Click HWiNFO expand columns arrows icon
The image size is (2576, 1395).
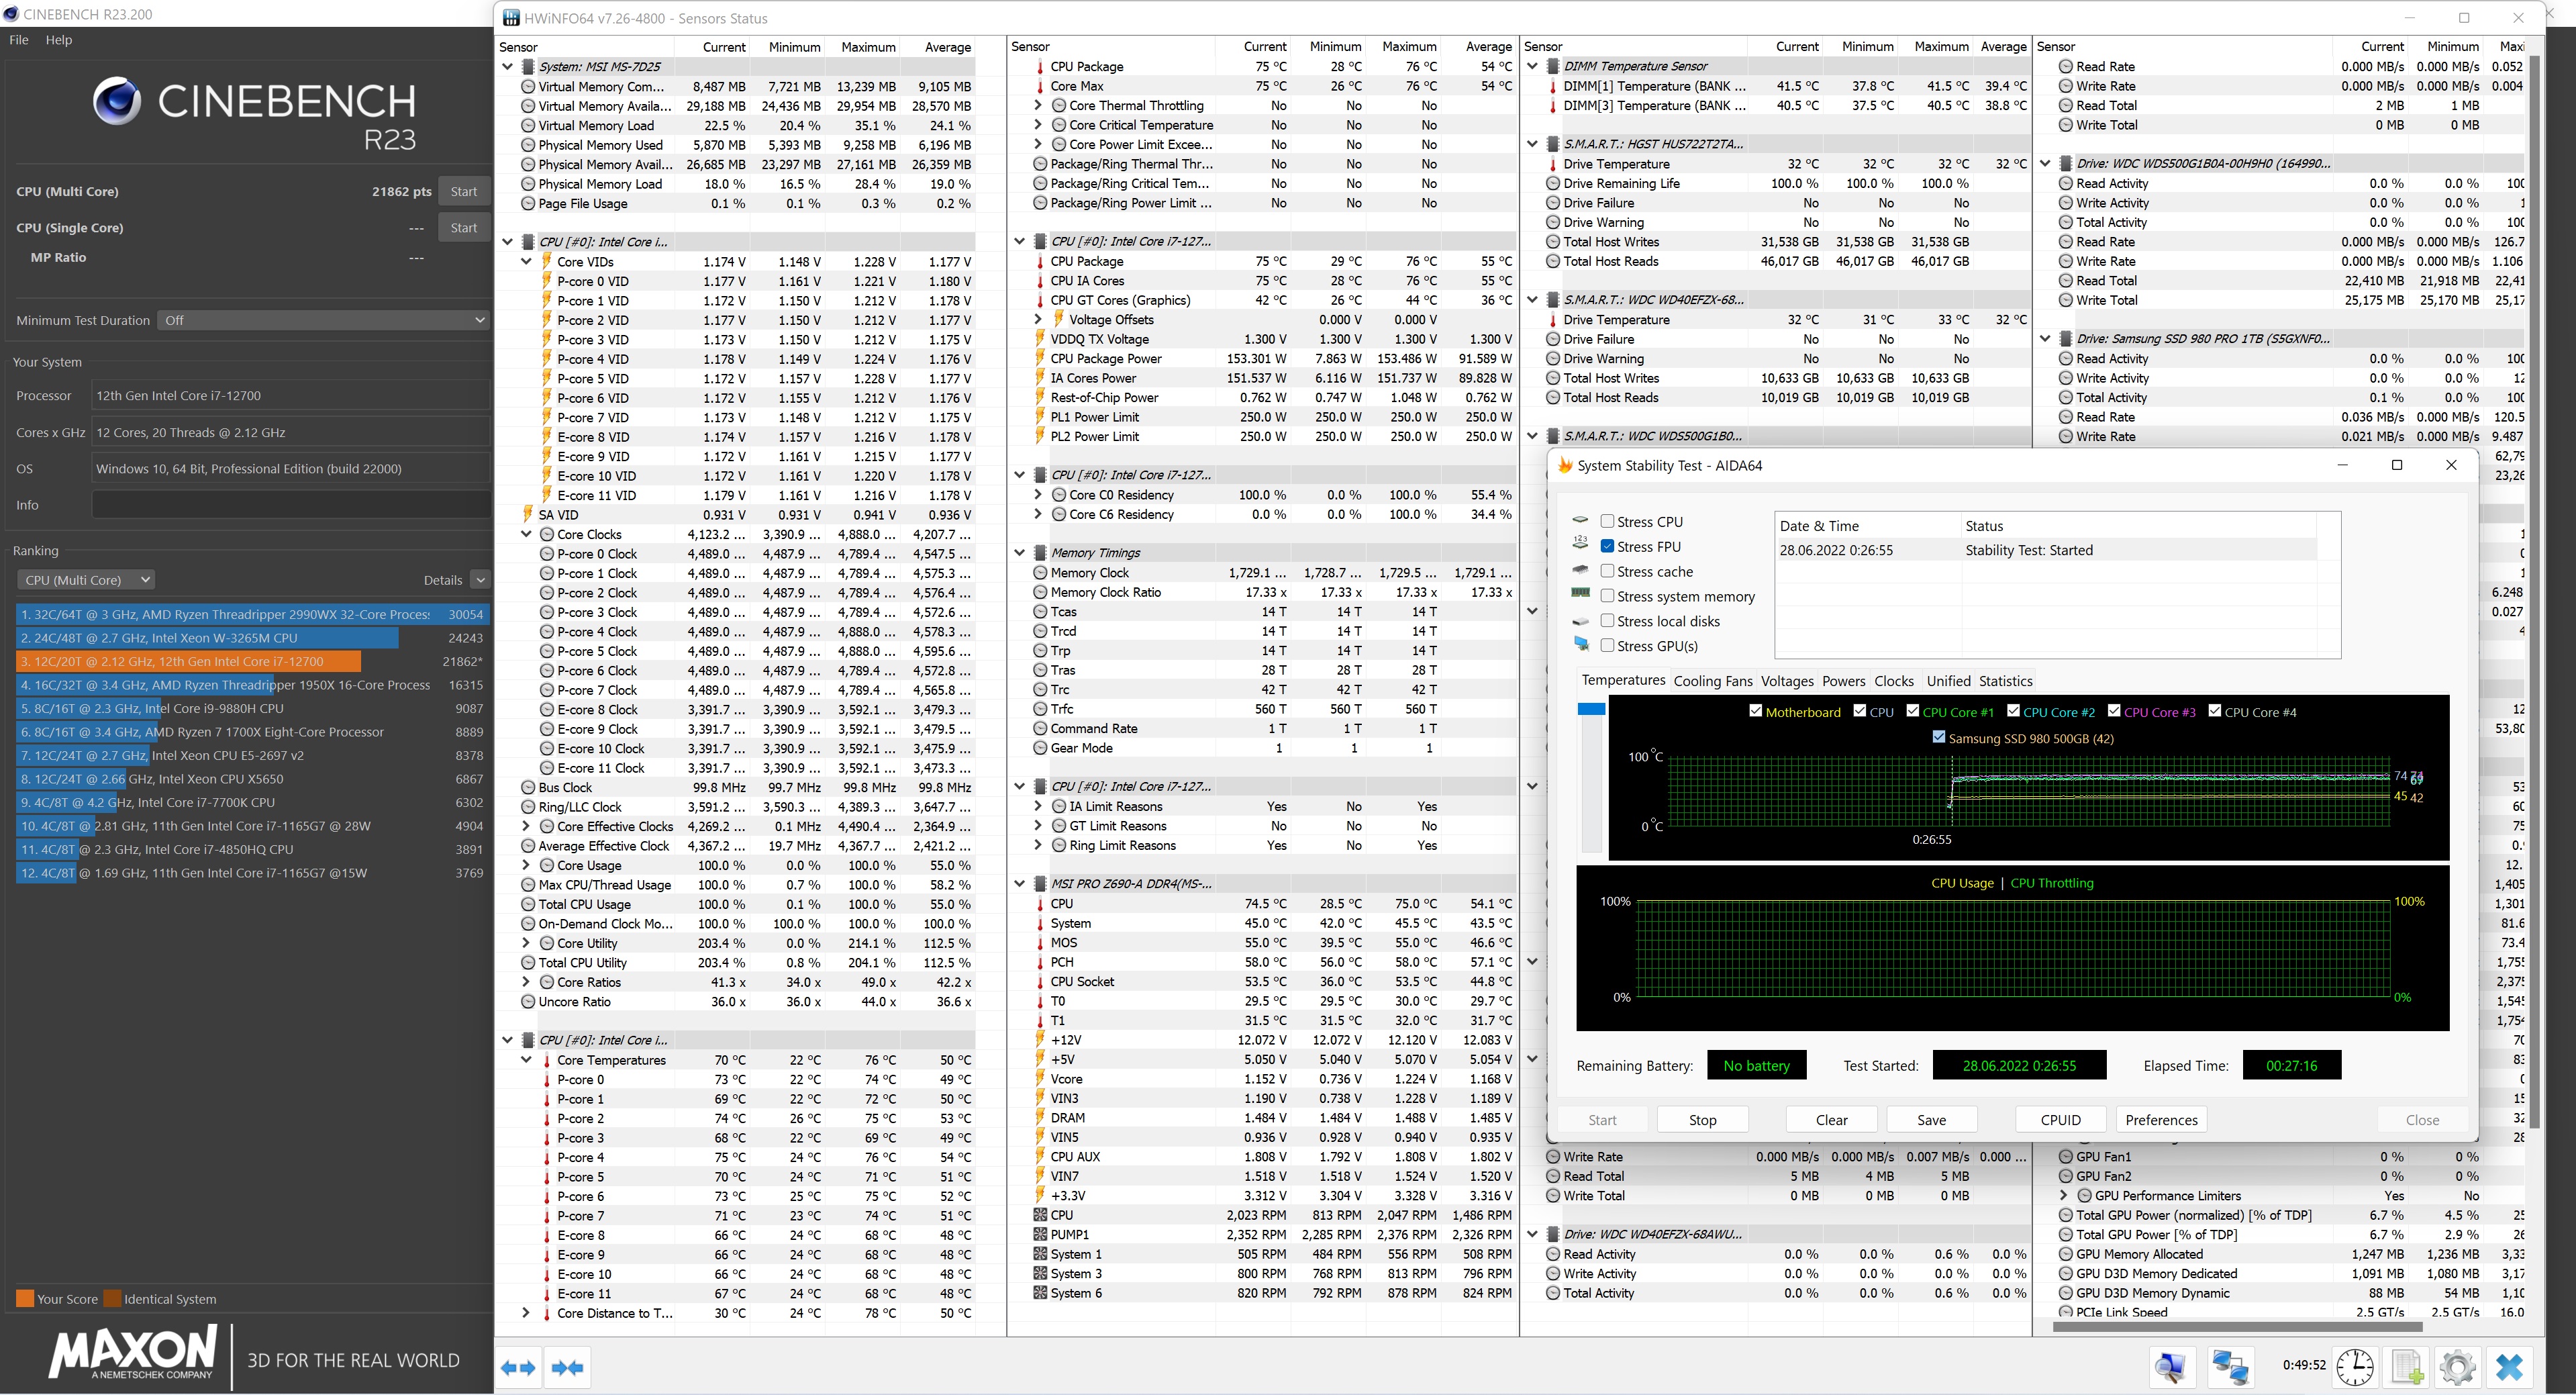(x=518, y=1367)
